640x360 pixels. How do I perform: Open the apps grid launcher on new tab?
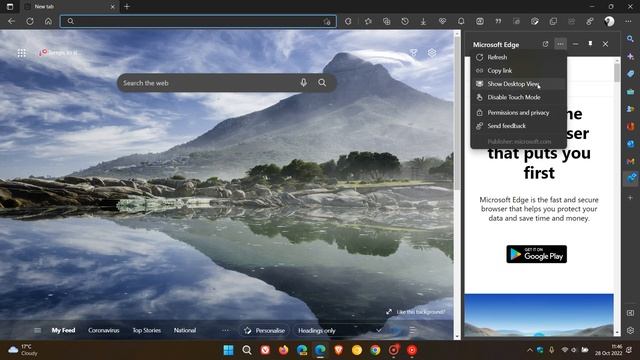(22, 53)
